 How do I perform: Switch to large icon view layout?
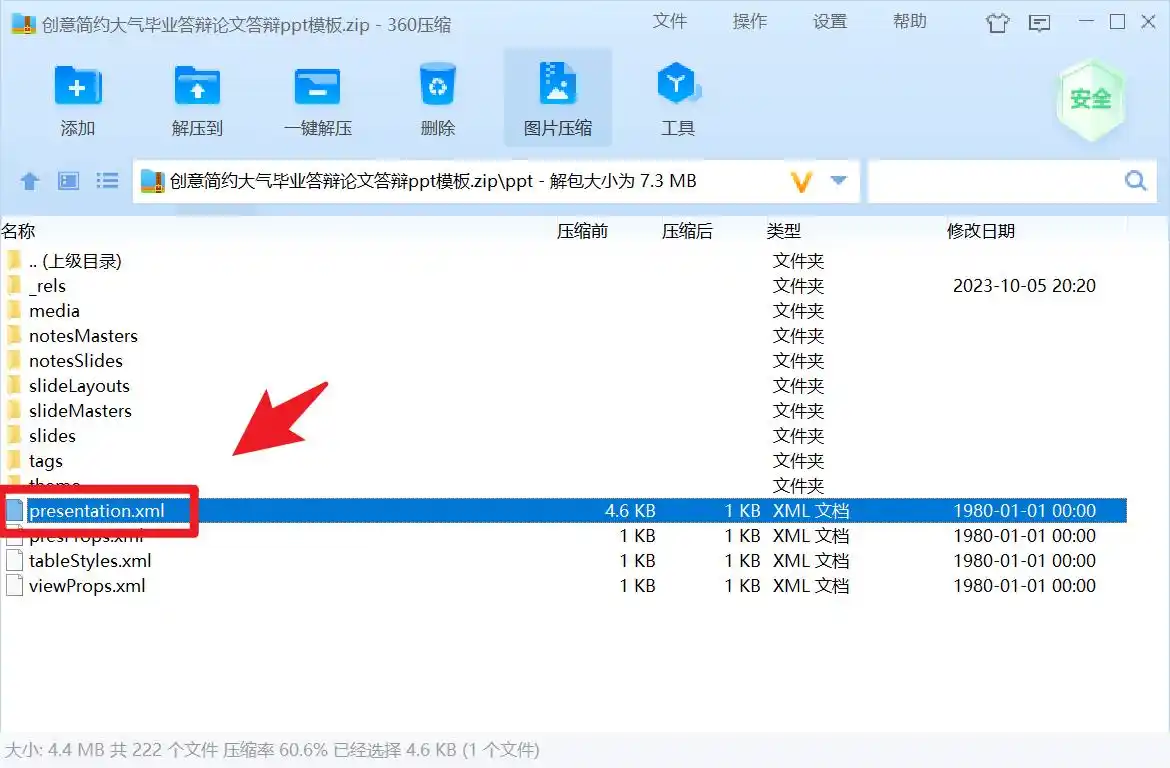[68, 181]
